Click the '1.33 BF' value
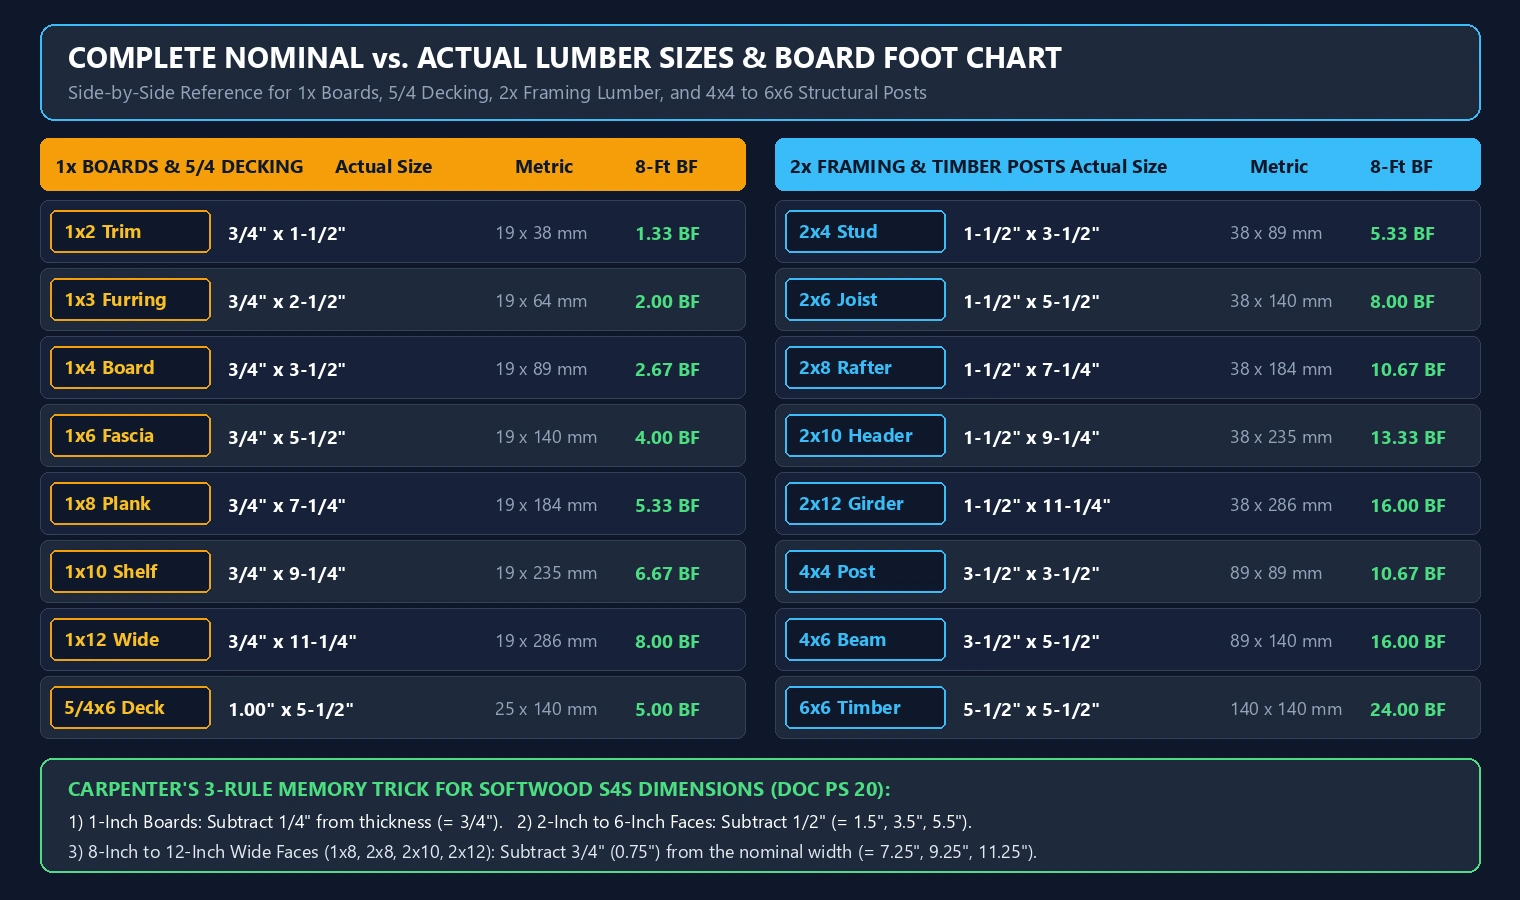This screenshot has height=900, width=1520. coord(667,233)
